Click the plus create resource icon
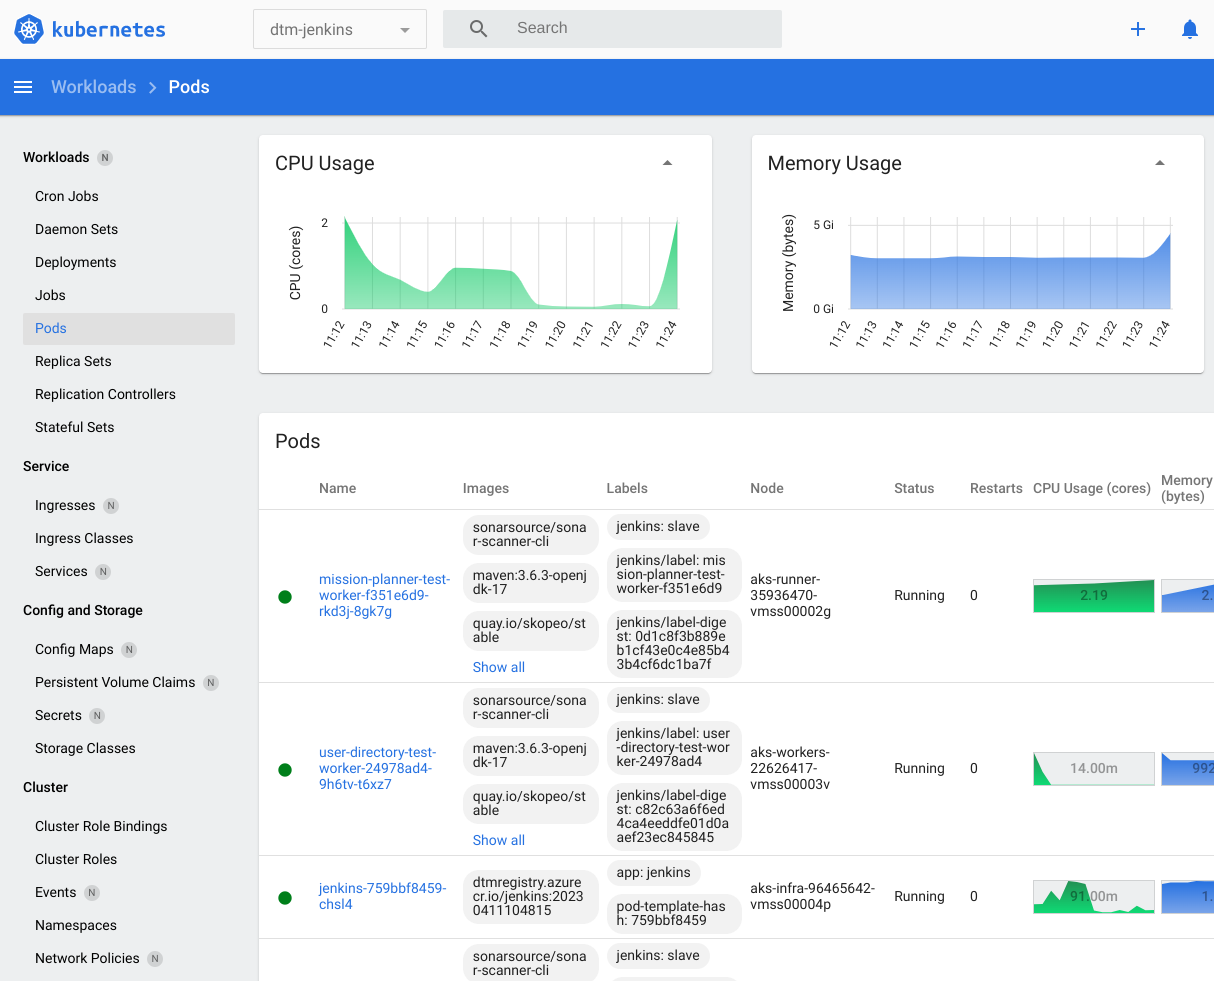 coord(1138,29)
